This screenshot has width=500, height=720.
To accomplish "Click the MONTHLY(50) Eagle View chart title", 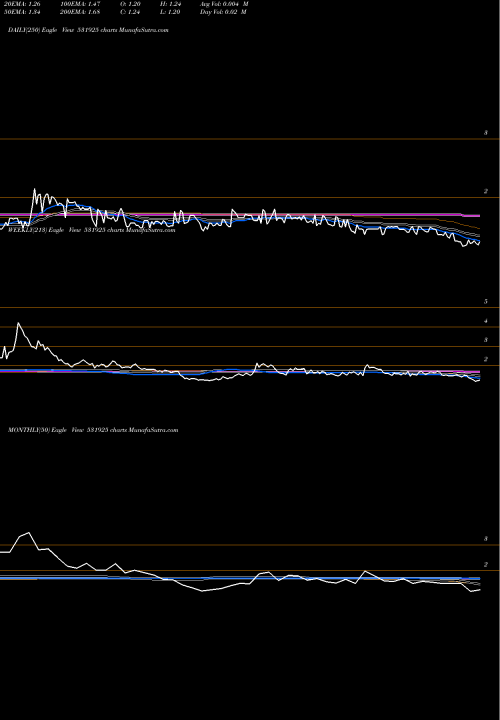I will 93,430.
